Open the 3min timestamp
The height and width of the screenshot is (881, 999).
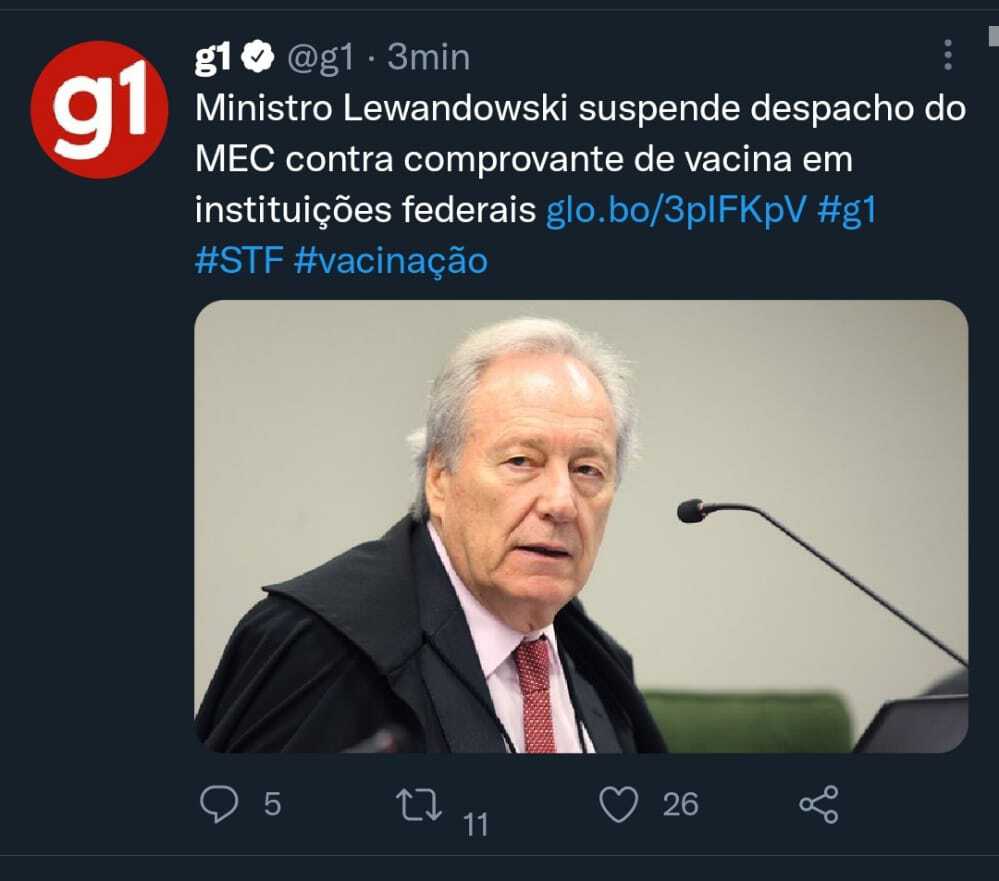(428, 57)
